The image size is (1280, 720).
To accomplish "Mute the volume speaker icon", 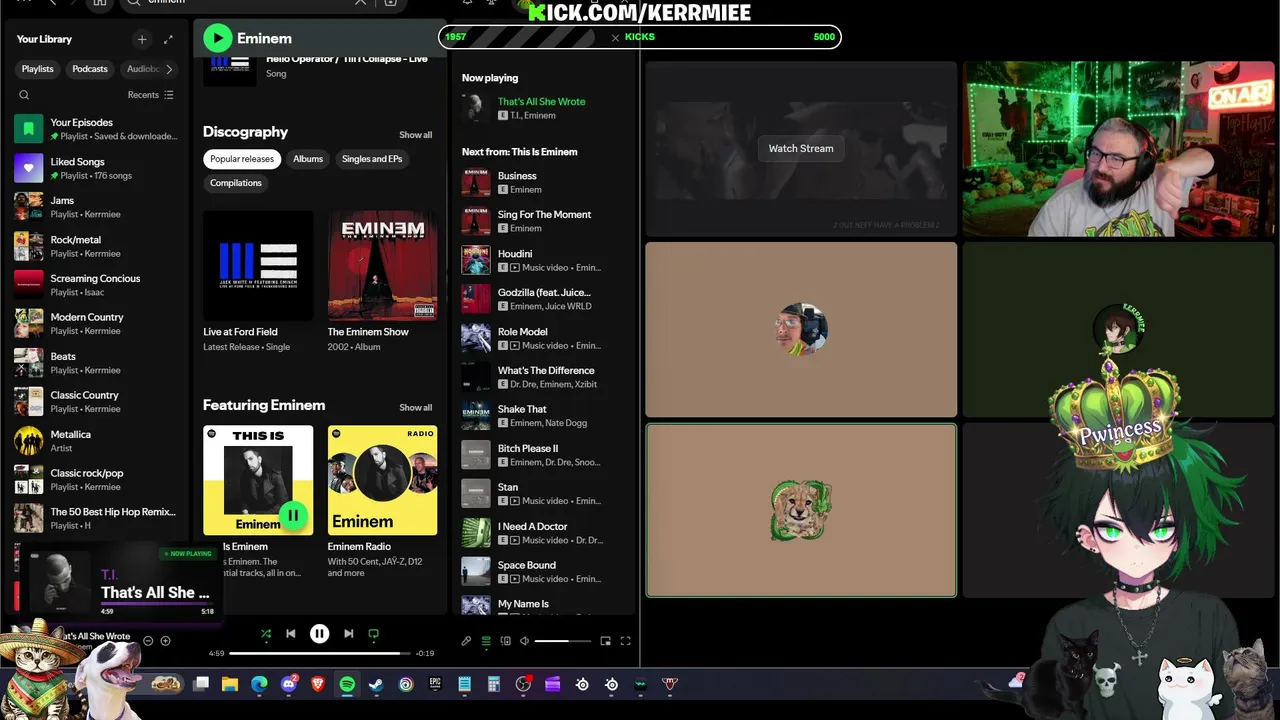I will [x=524, y=641].
